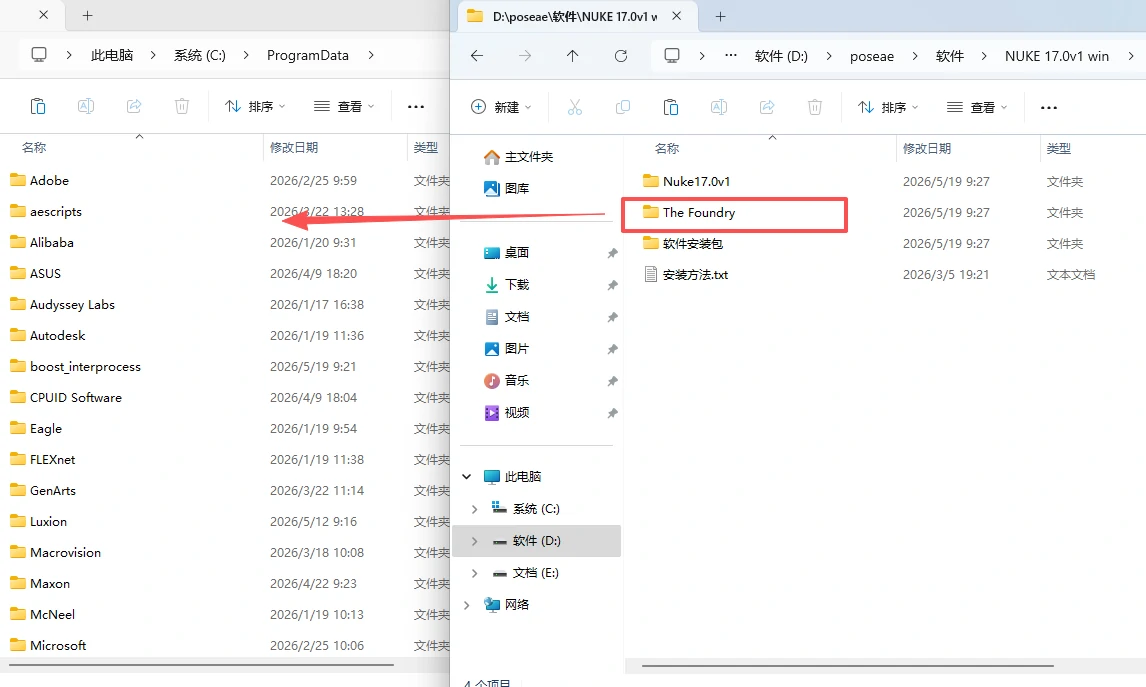1146x687 pixels.
Task: Click the Delete trash icon in right toolbar
Action: click(x=814, y=107)
